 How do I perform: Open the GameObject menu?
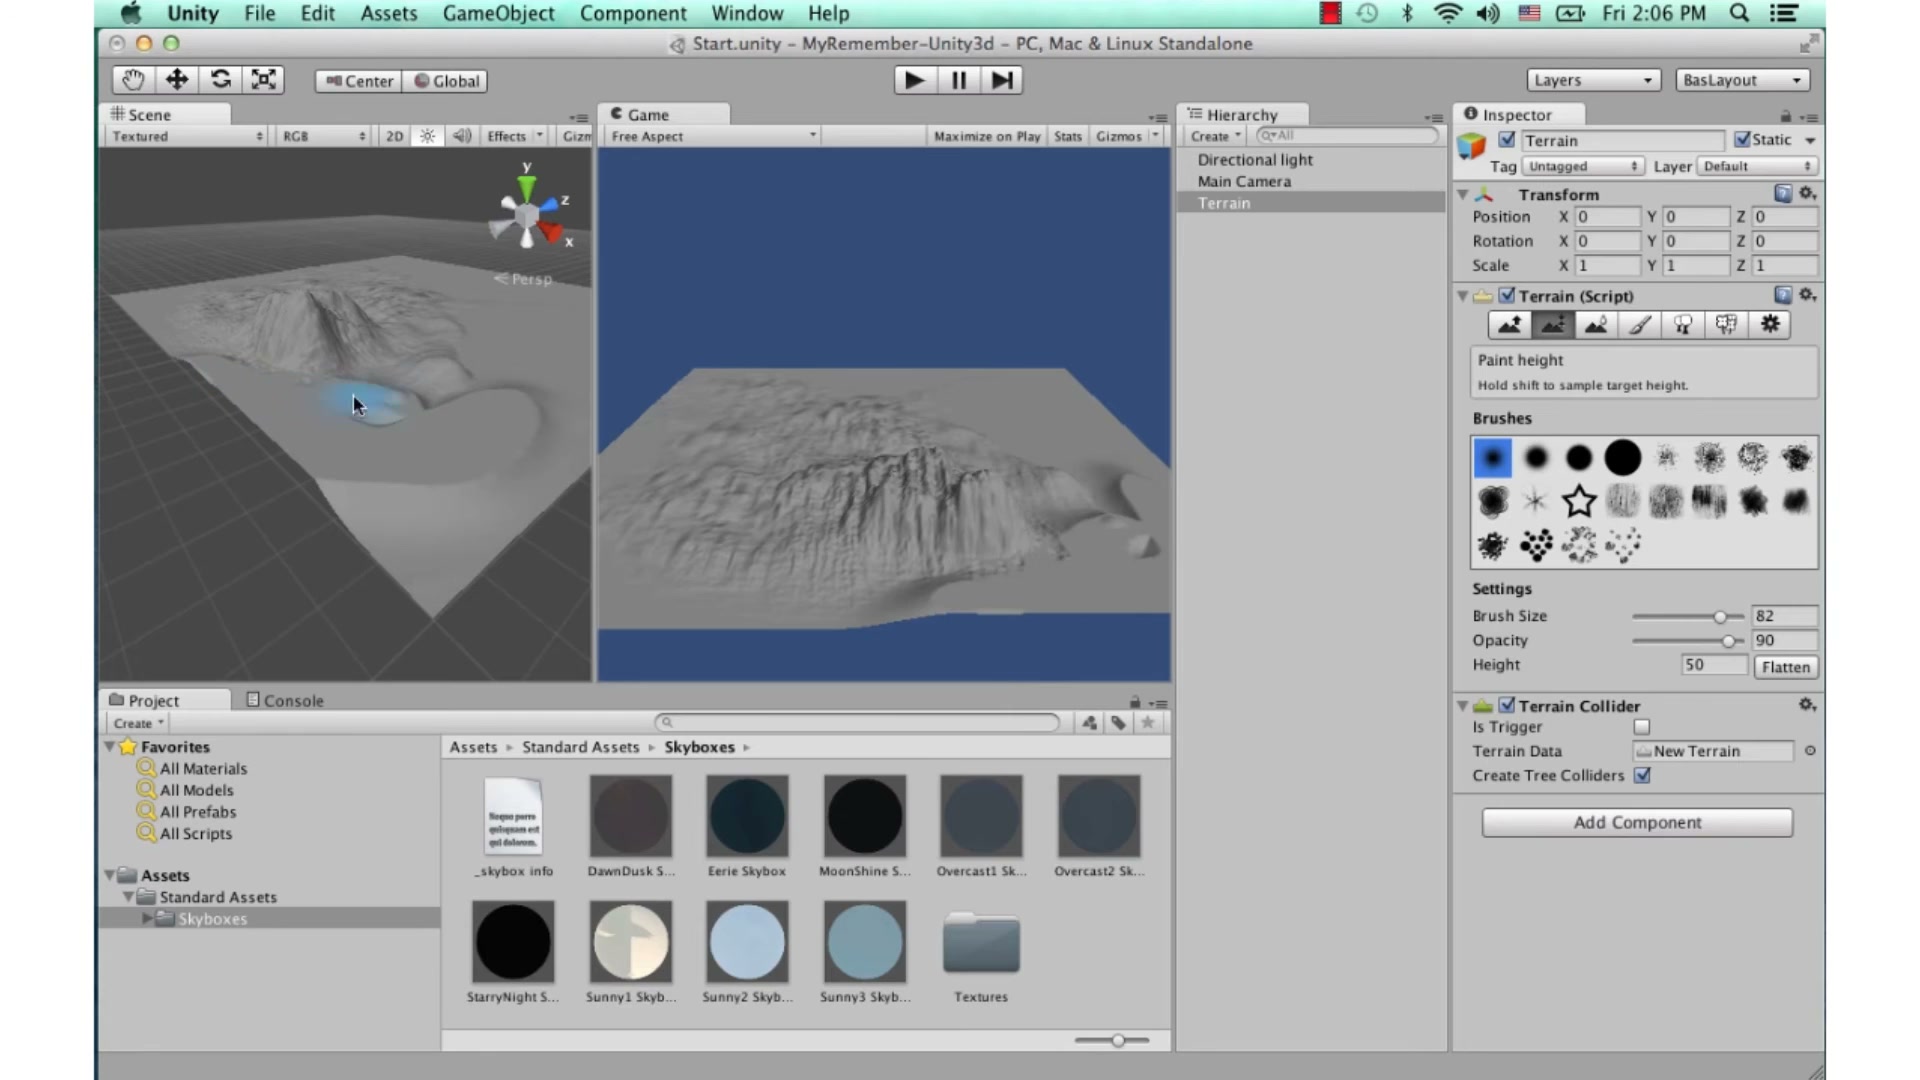click(x=498, y=13)
